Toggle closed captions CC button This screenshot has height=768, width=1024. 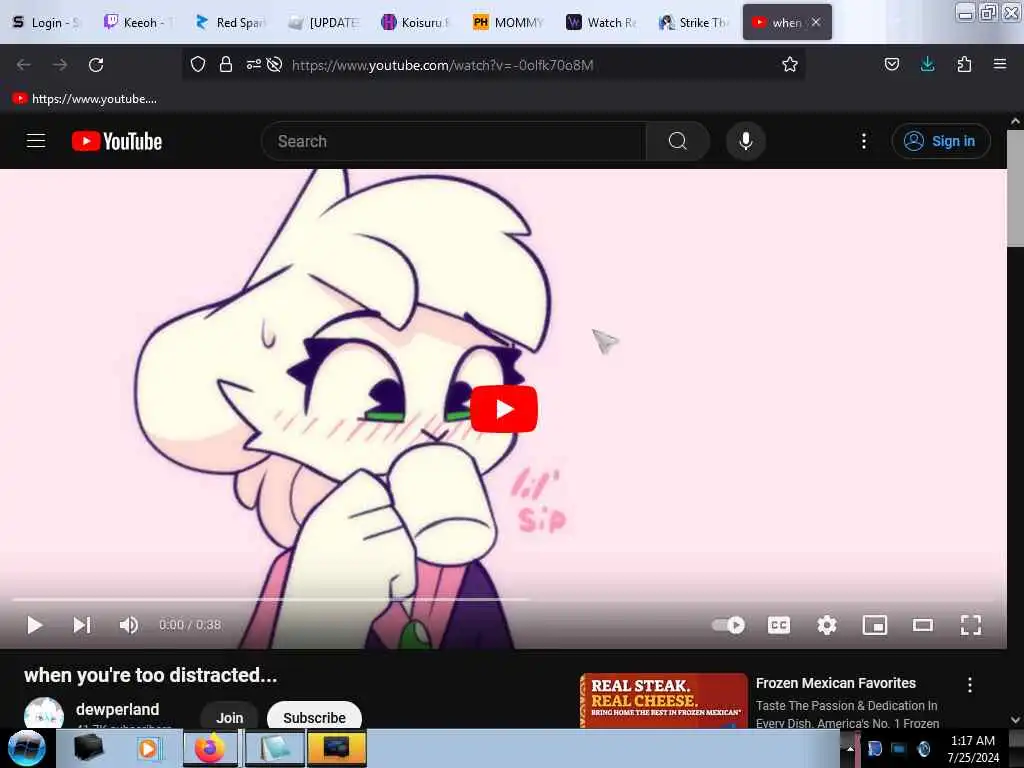[778, 625]
